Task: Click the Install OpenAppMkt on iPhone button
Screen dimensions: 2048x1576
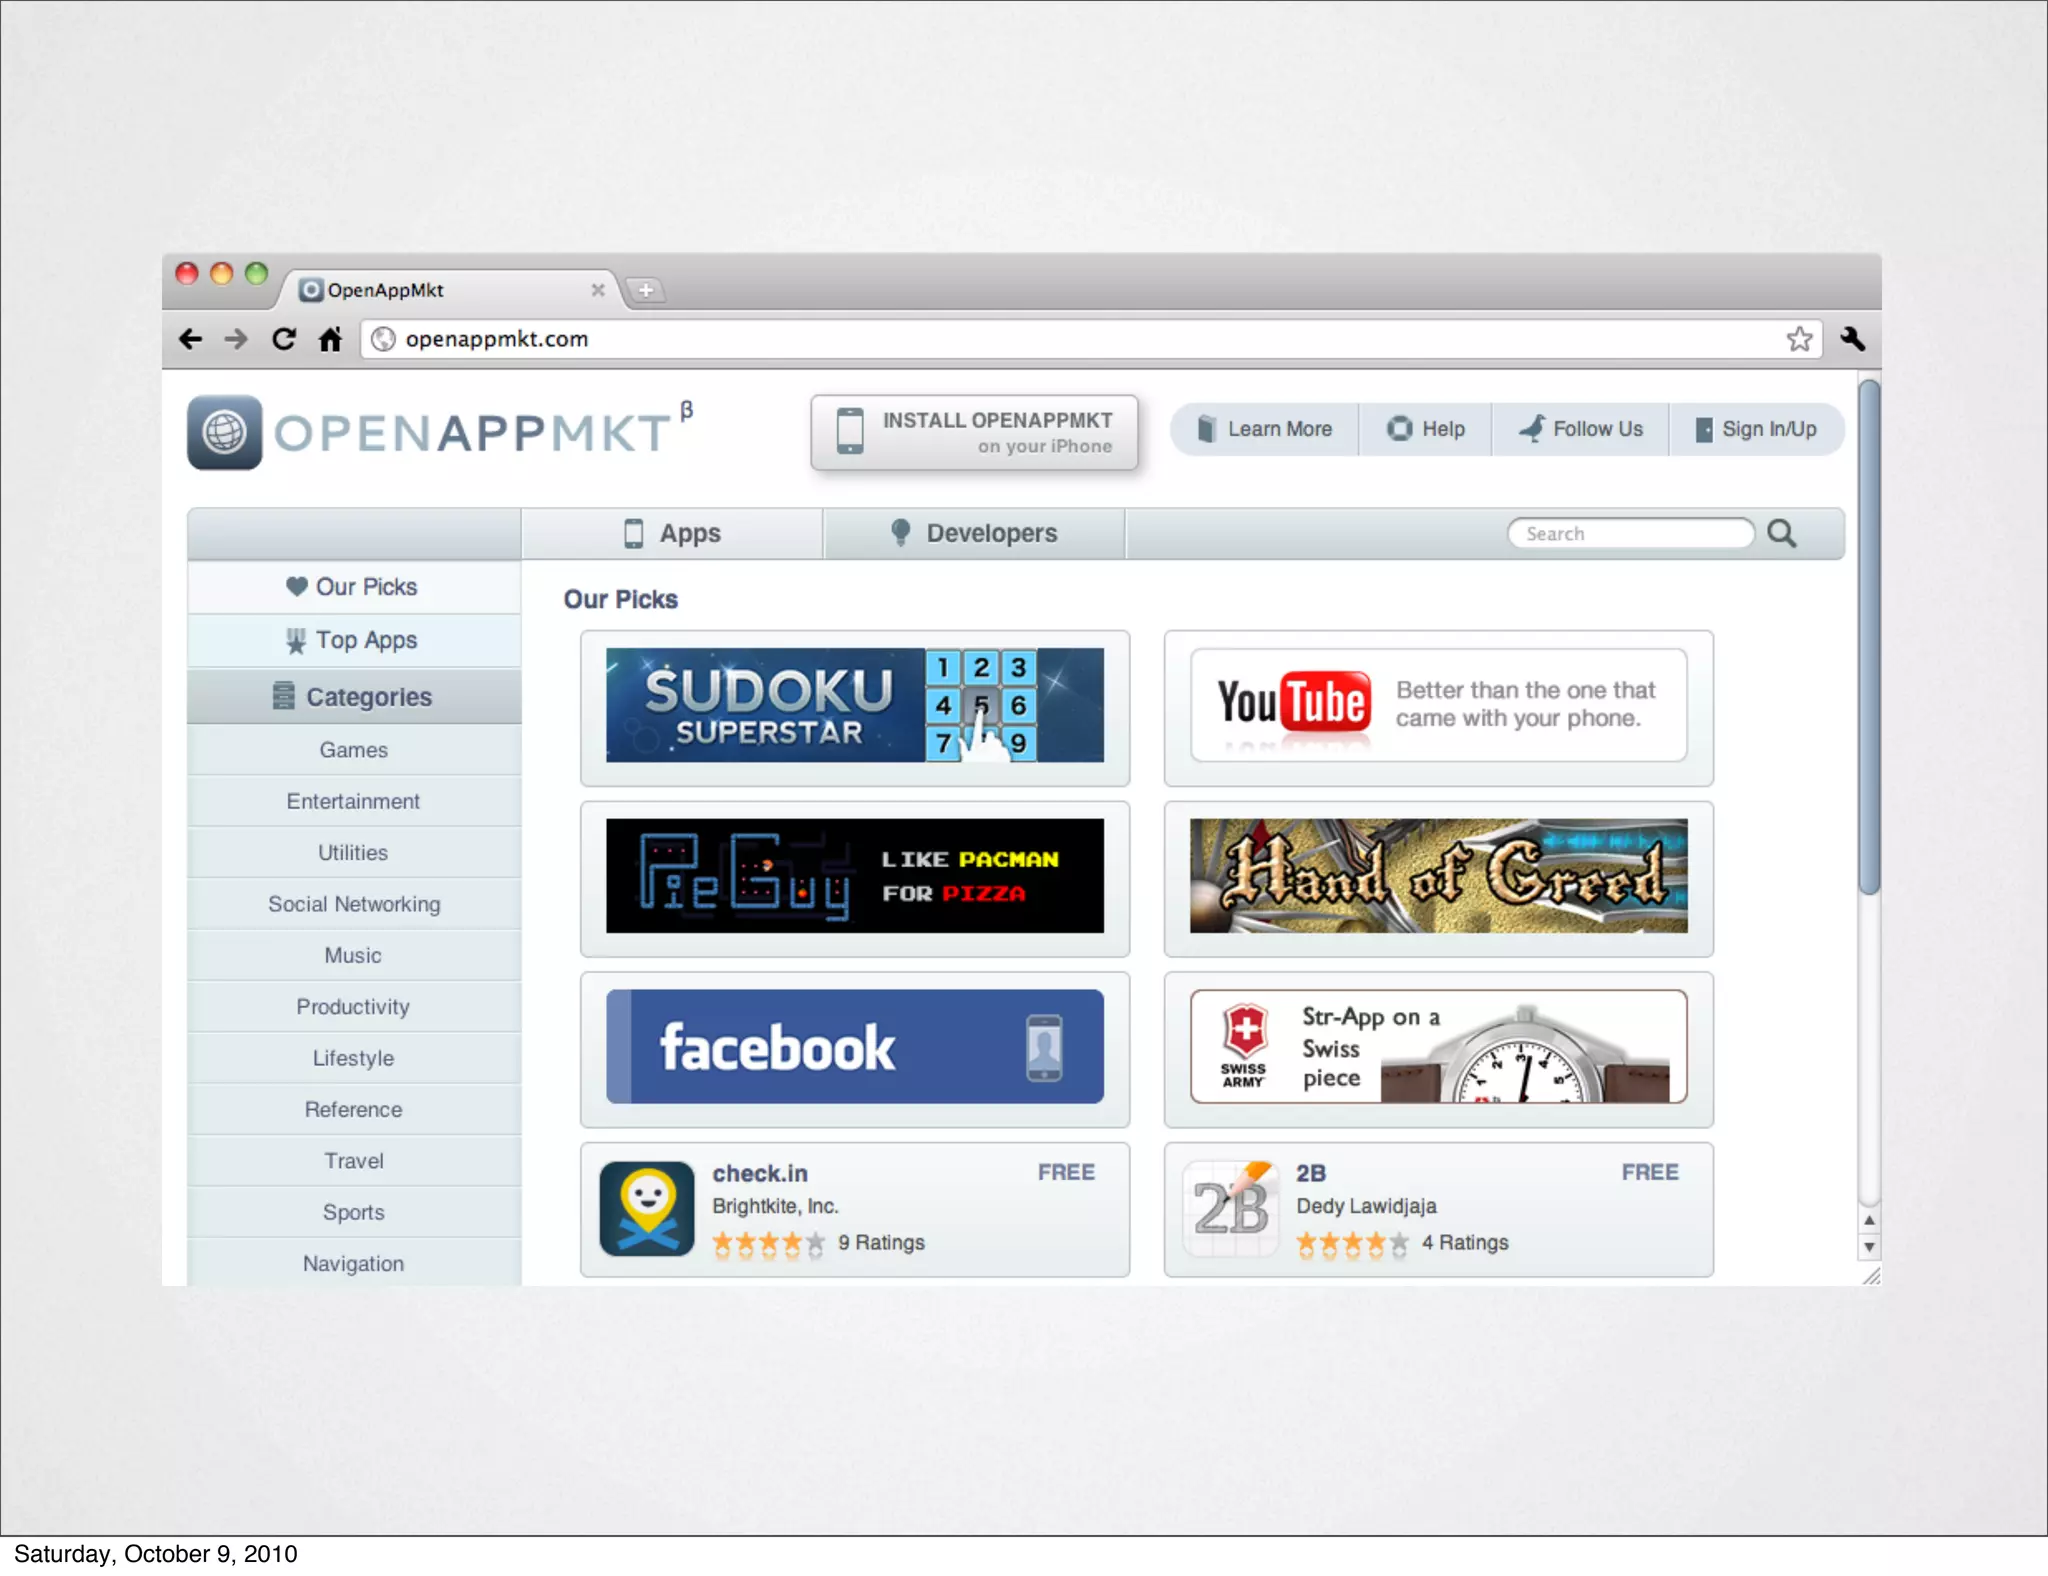Action: tap(974, 432)
